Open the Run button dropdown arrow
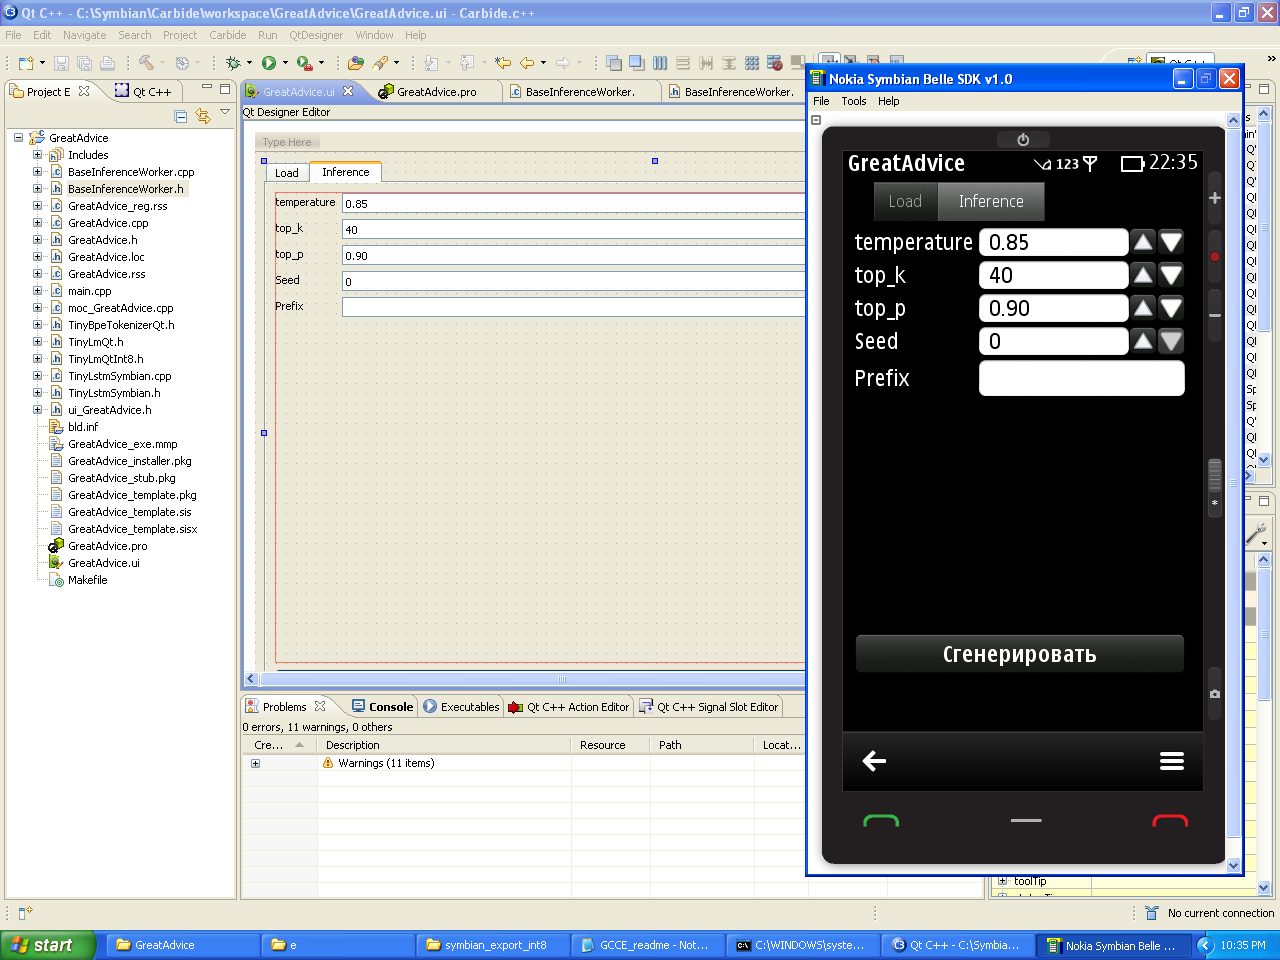The height and width of the screenshot is (960, 1280). coord(285,63)
